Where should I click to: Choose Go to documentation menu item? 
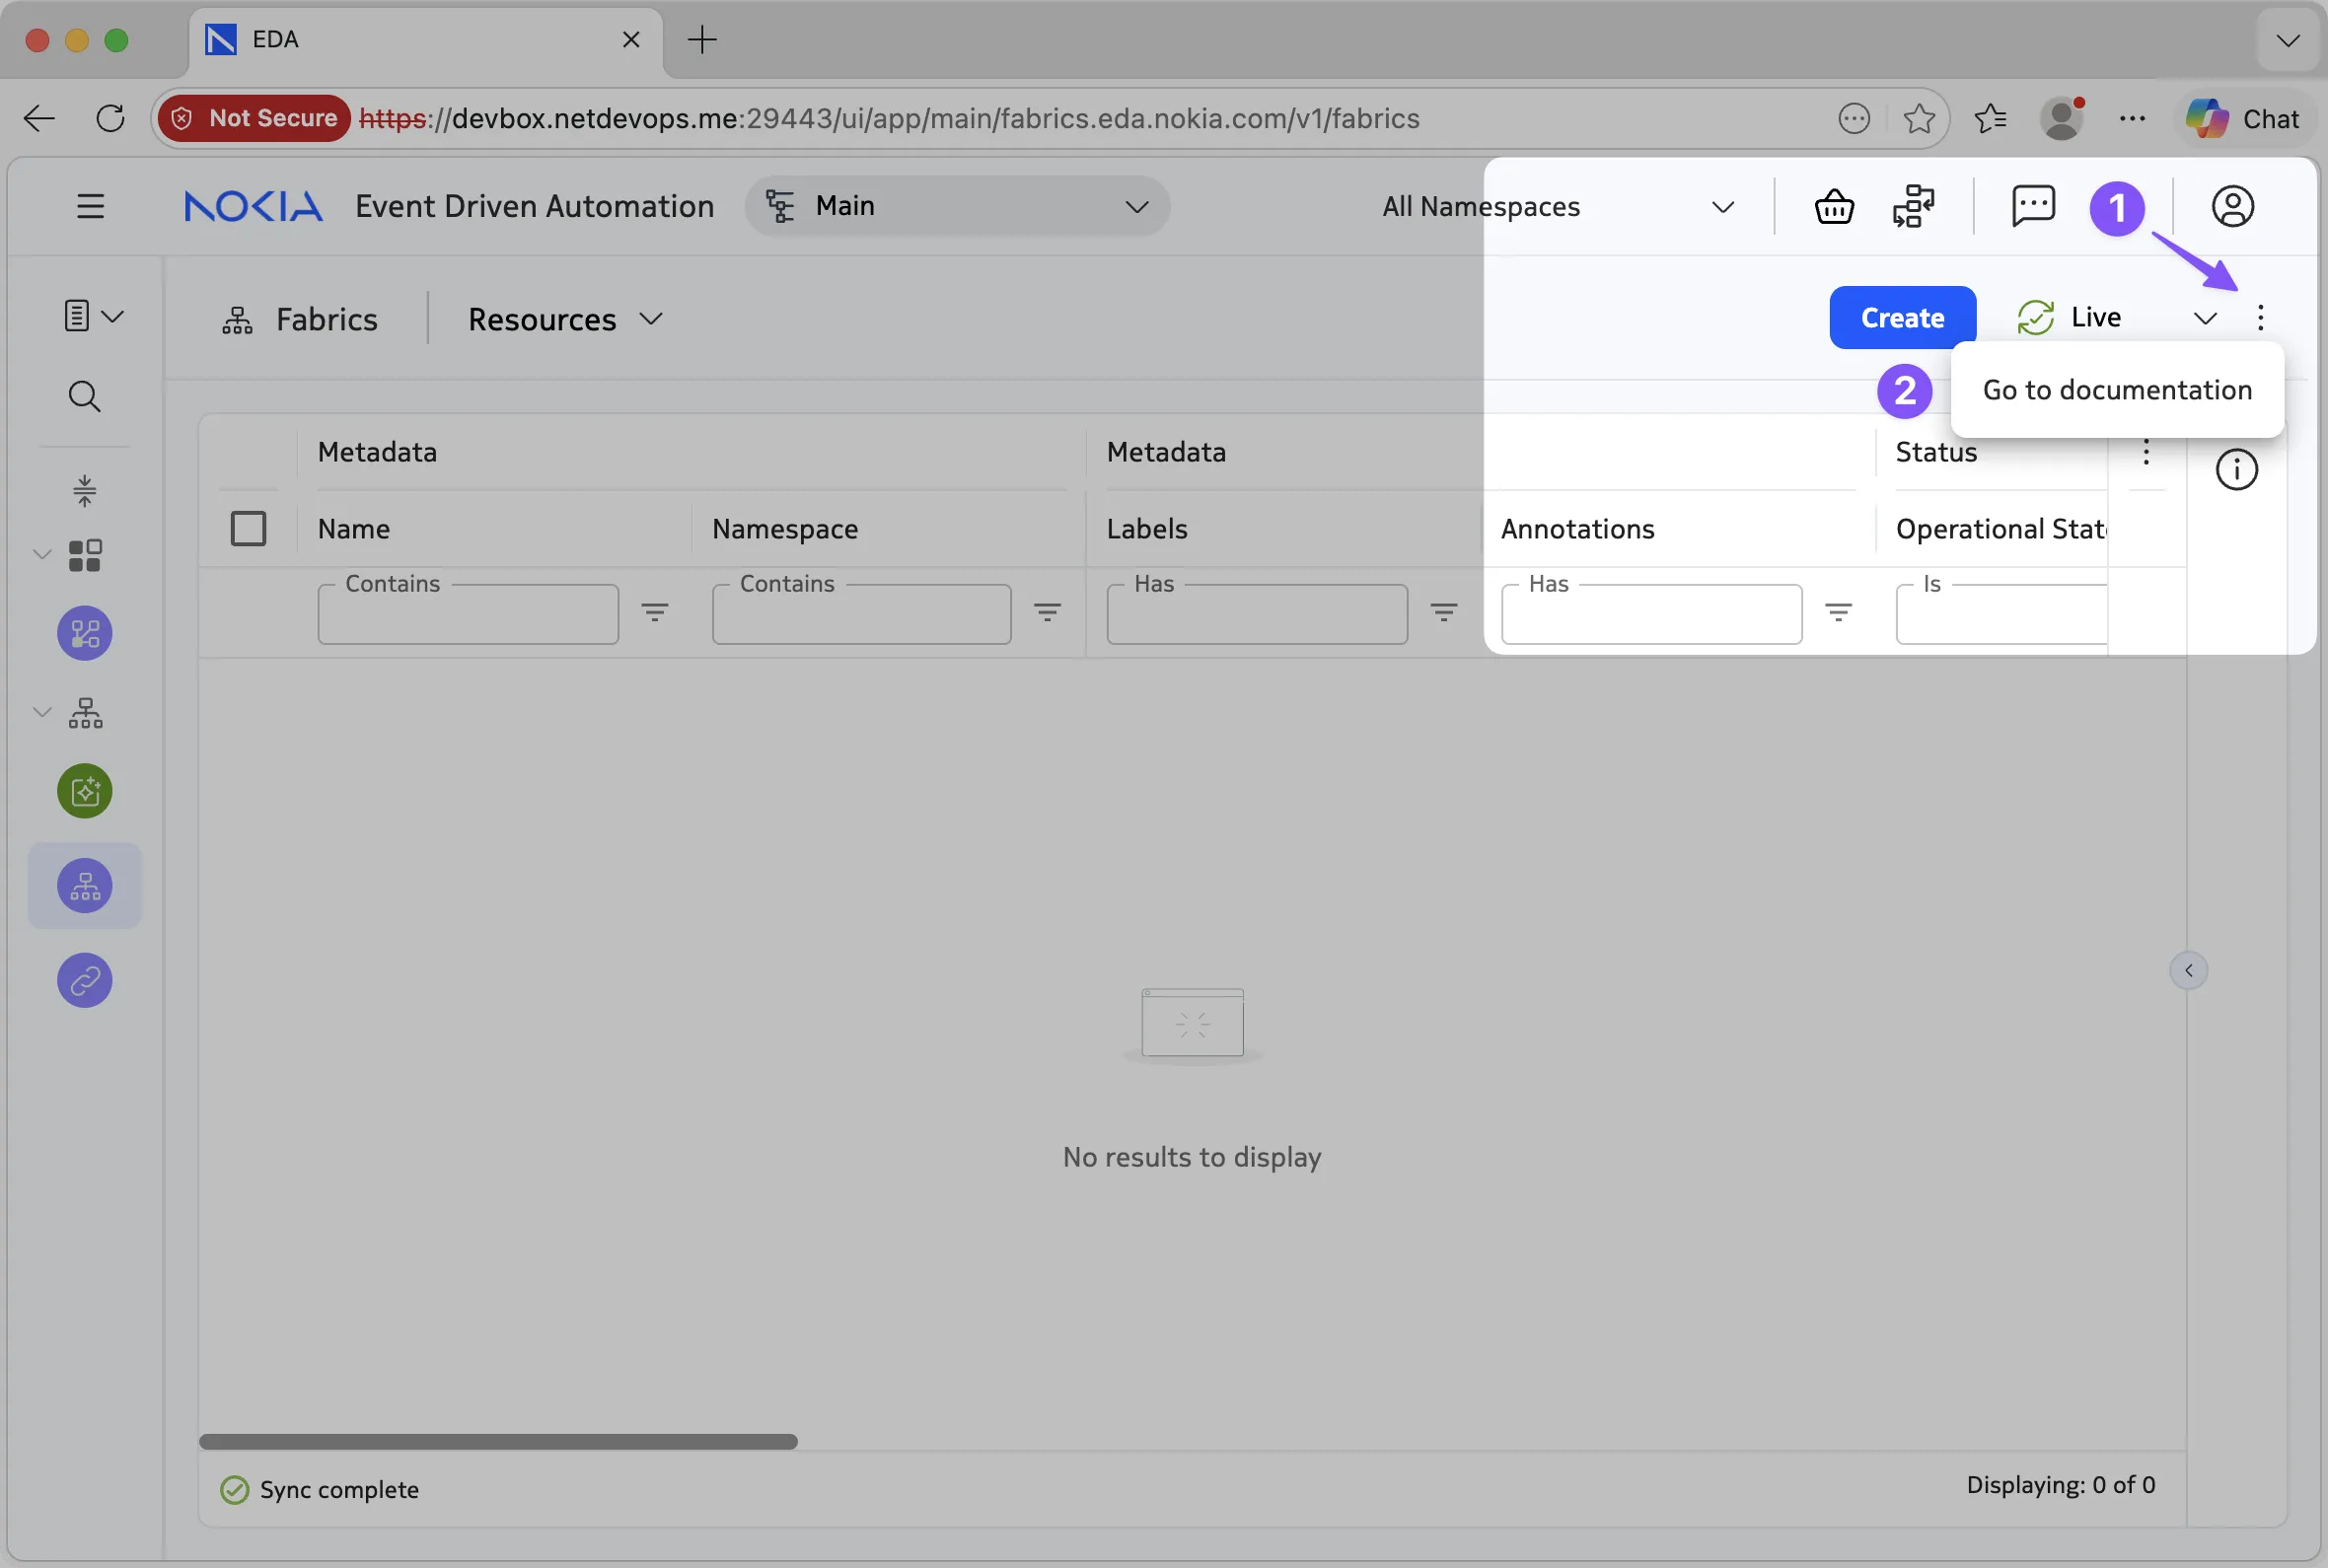[x=2117, y=390]
